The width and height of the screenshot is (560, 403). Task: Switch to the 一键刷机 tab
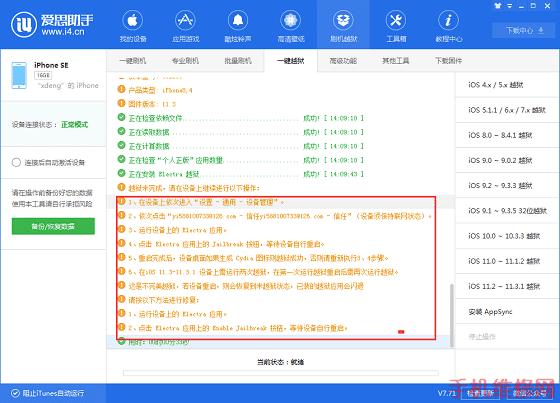click(x=132, y=61)
